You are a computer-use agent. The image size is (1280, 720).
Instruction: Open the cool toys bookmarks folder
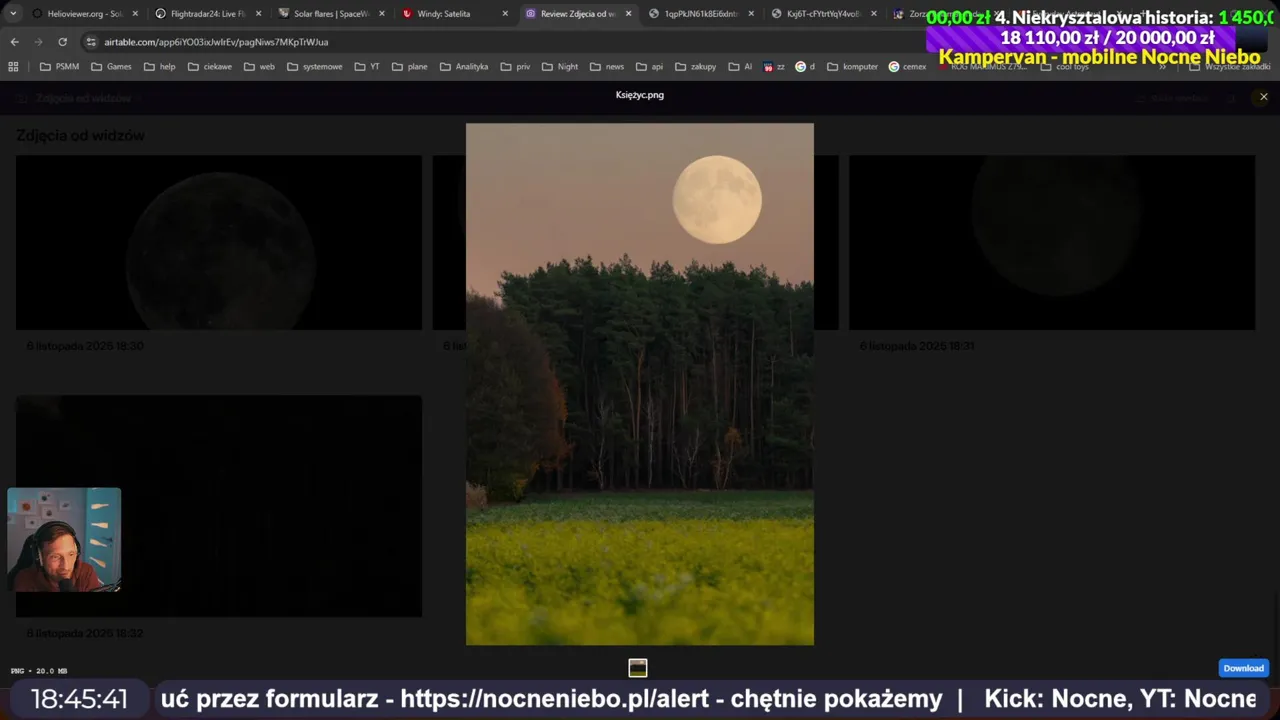[x=1065, y=67]
